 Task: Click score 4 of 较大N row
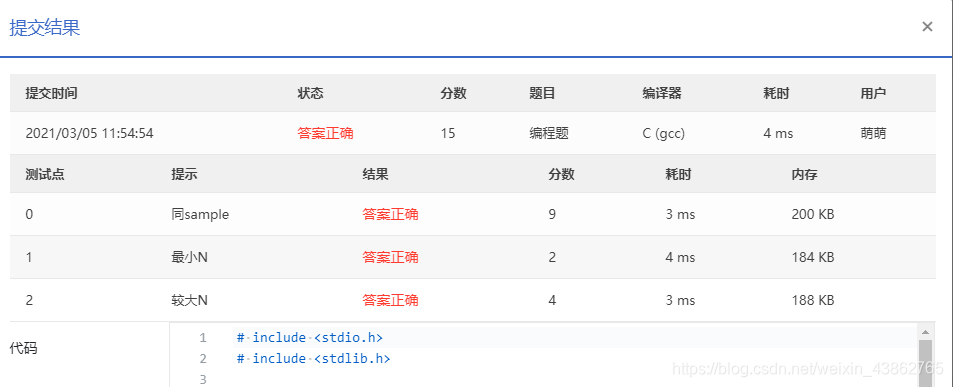coord(552,300)
